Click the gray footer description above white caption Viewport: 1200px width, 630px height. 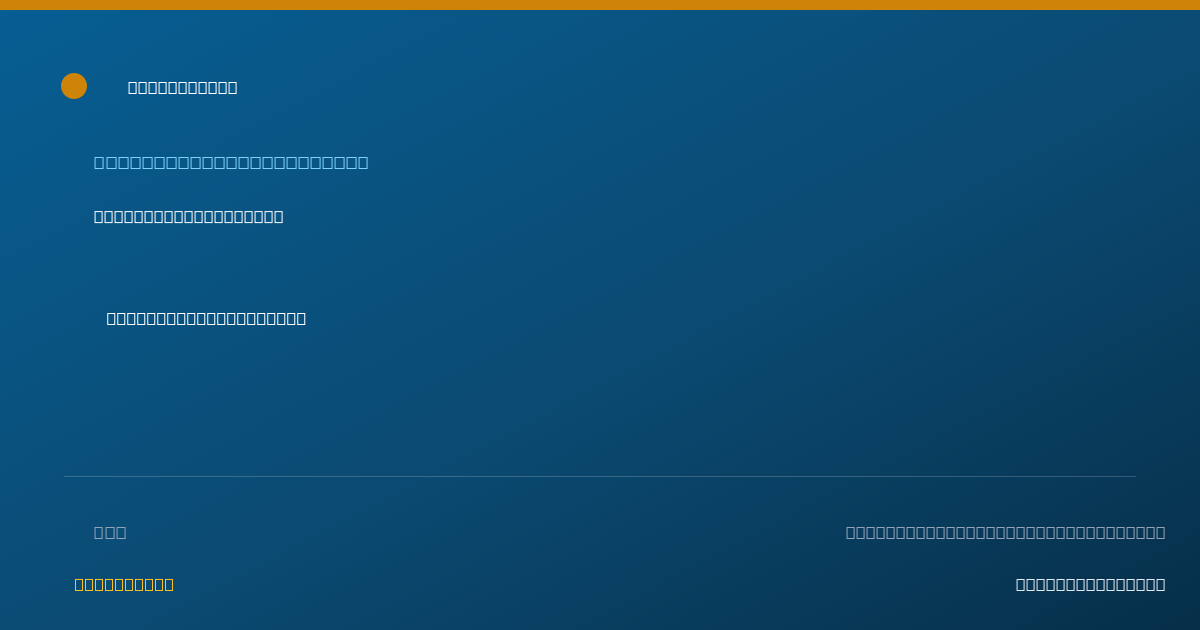[1005, 532]
